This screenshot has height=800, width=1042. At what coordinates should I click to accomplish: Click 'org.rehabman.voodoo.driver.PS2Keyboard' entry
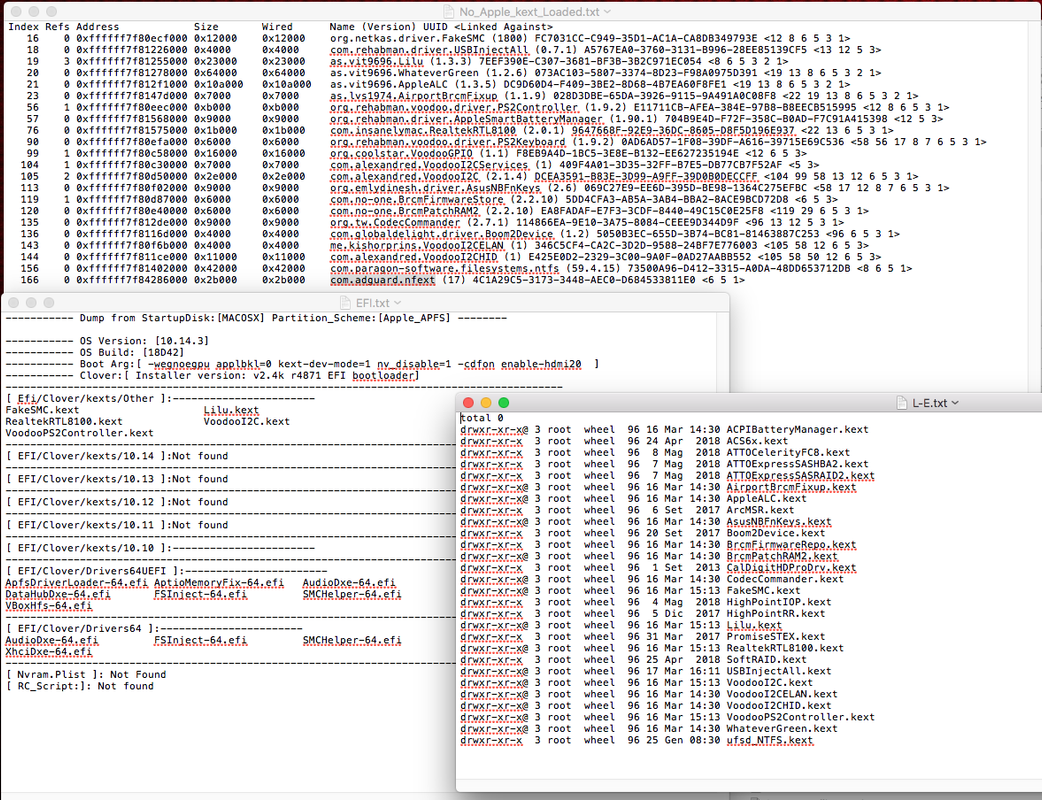point(447,142)
